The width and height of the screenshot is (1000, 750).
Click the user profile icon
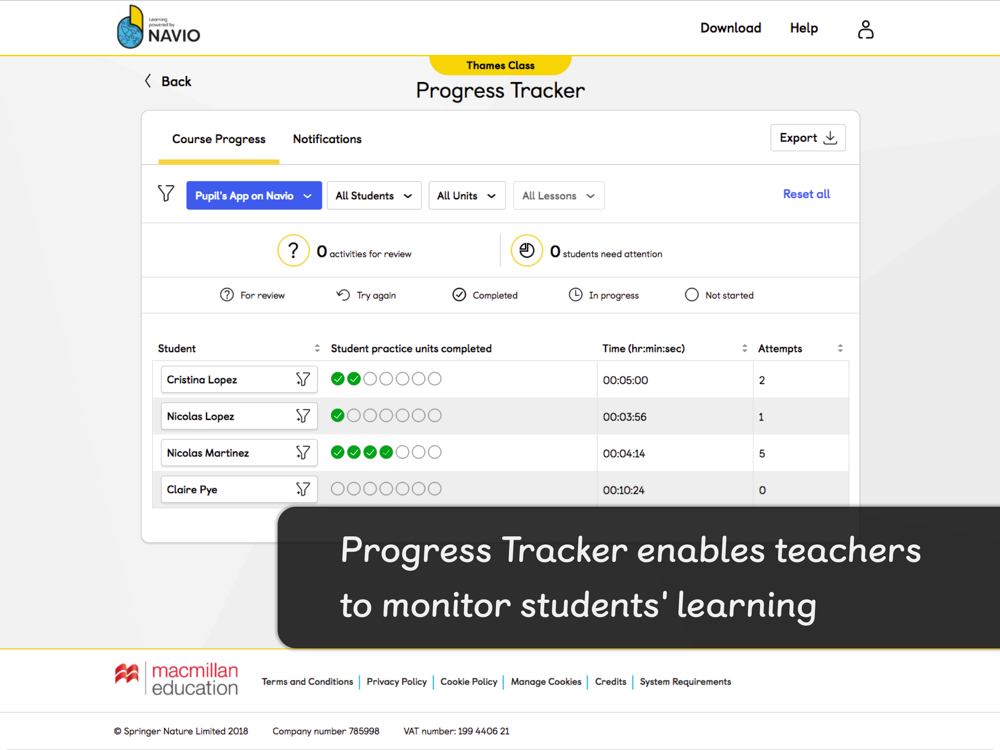point(865,30)
